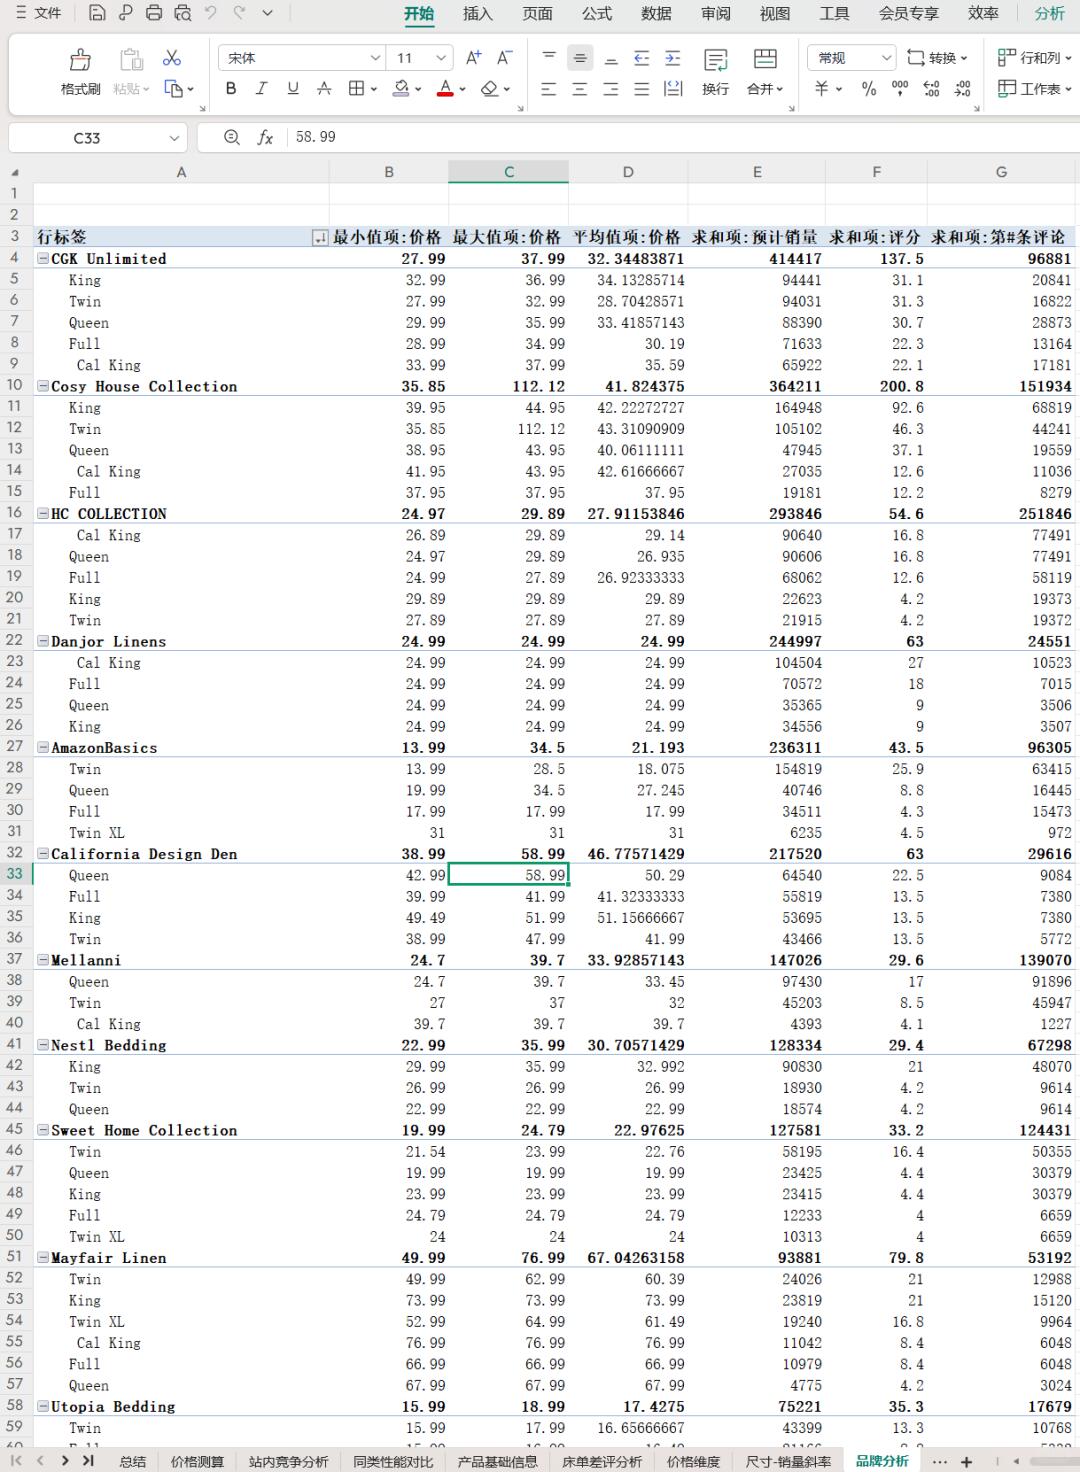Toggle top vertical alignment

tap(549, 58)
